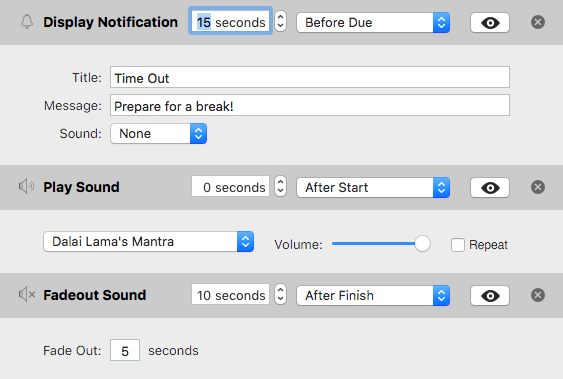The height and width of the screenshot is (379, 563).
Task: Remove the Fadeout Sound action
Action: pos(538,295)
